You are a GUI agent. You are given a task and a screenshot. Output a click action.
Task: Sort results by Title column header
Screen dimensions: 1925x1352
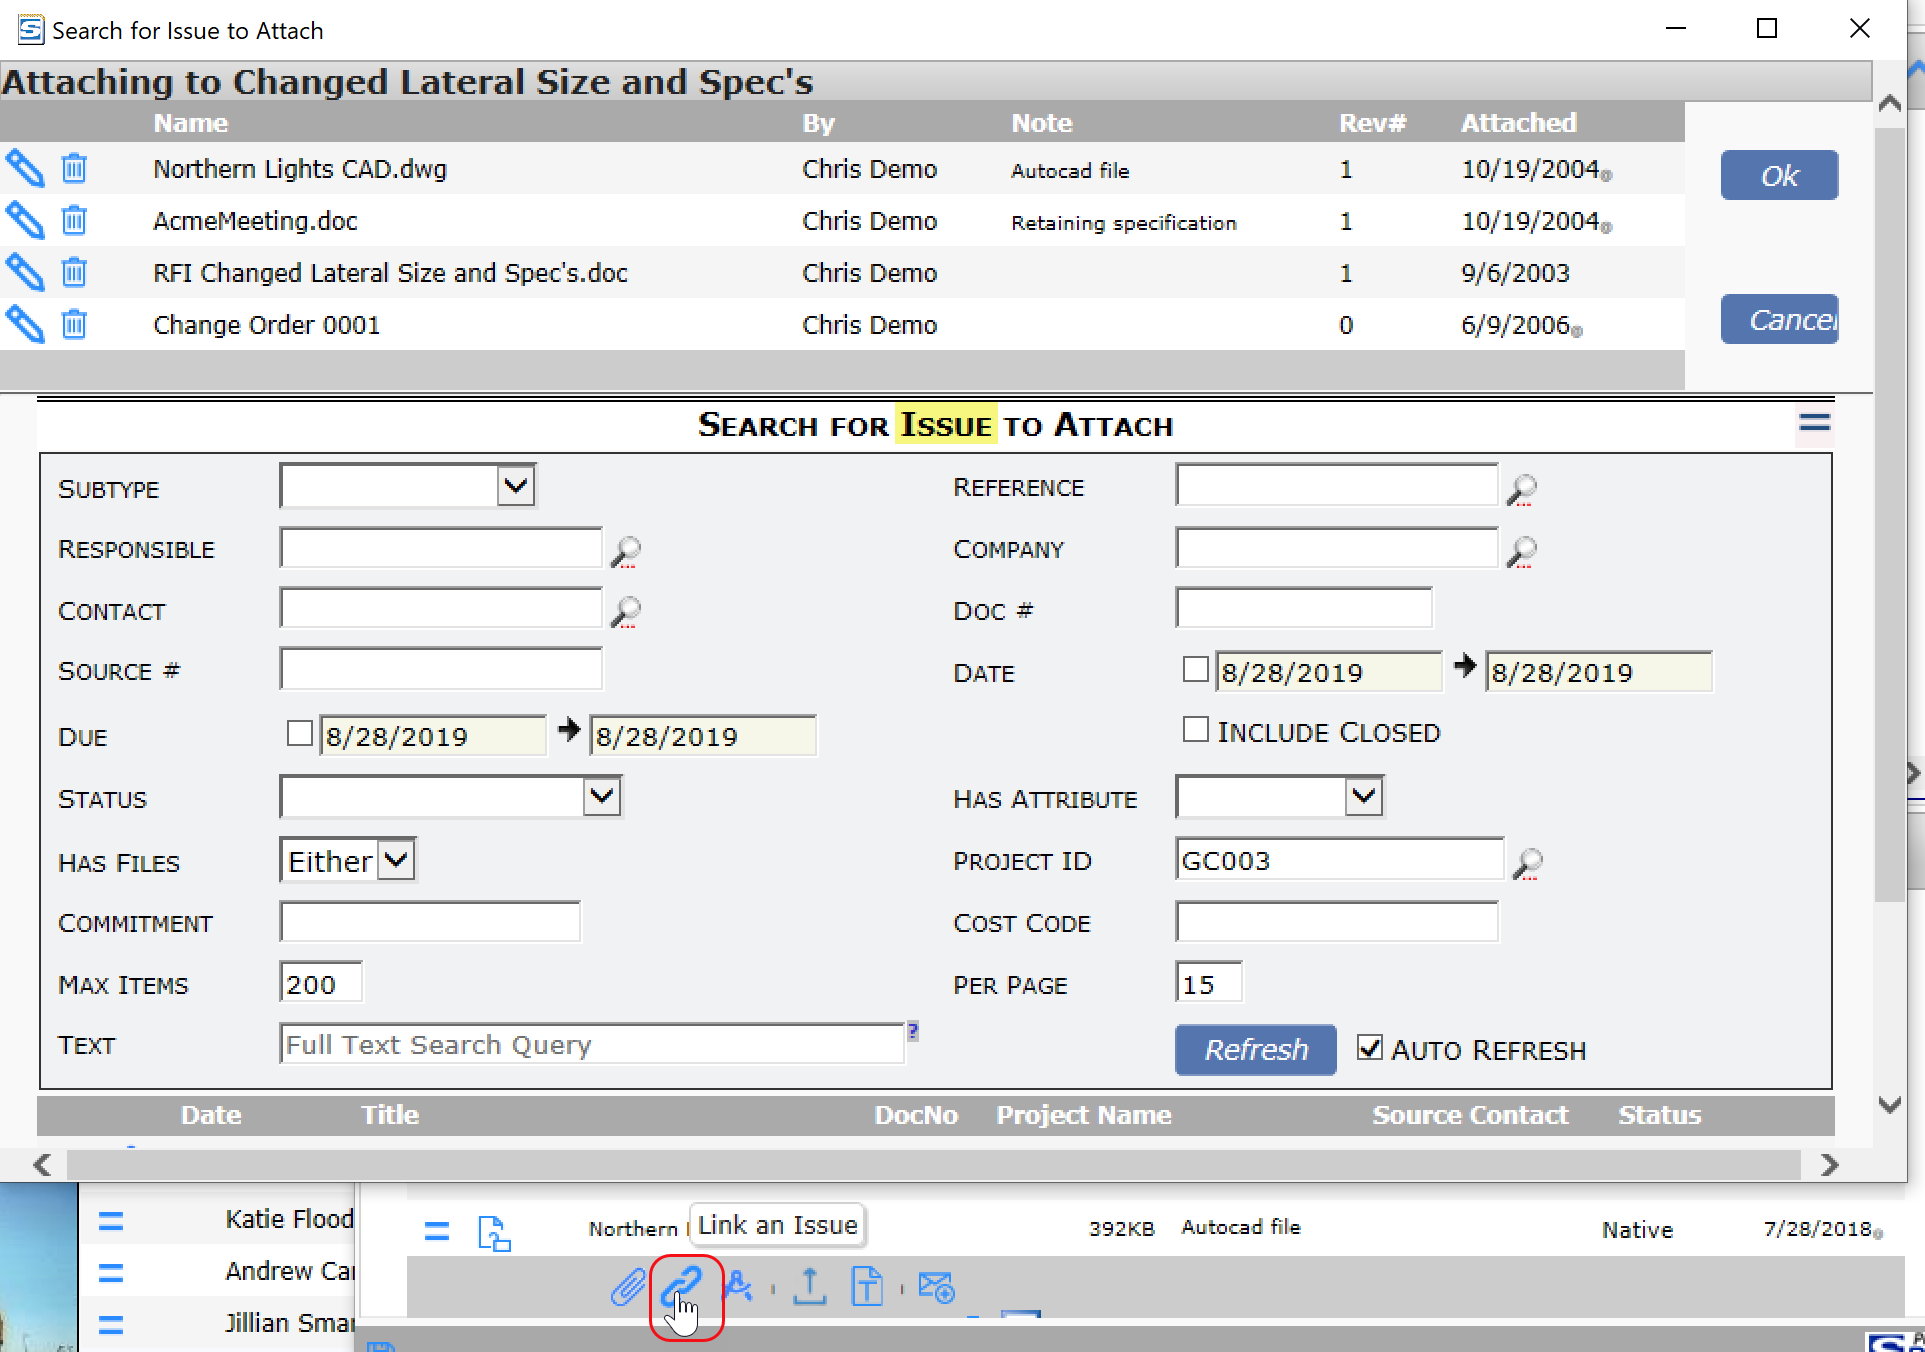(x=390, y=1115)
